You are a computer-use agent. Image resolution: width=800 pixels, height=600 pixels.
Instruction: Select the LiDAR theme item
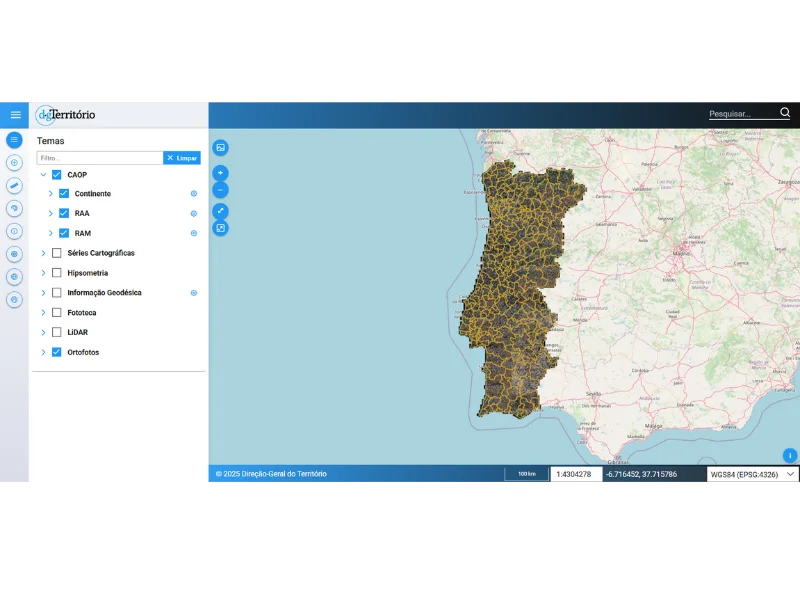78,332
